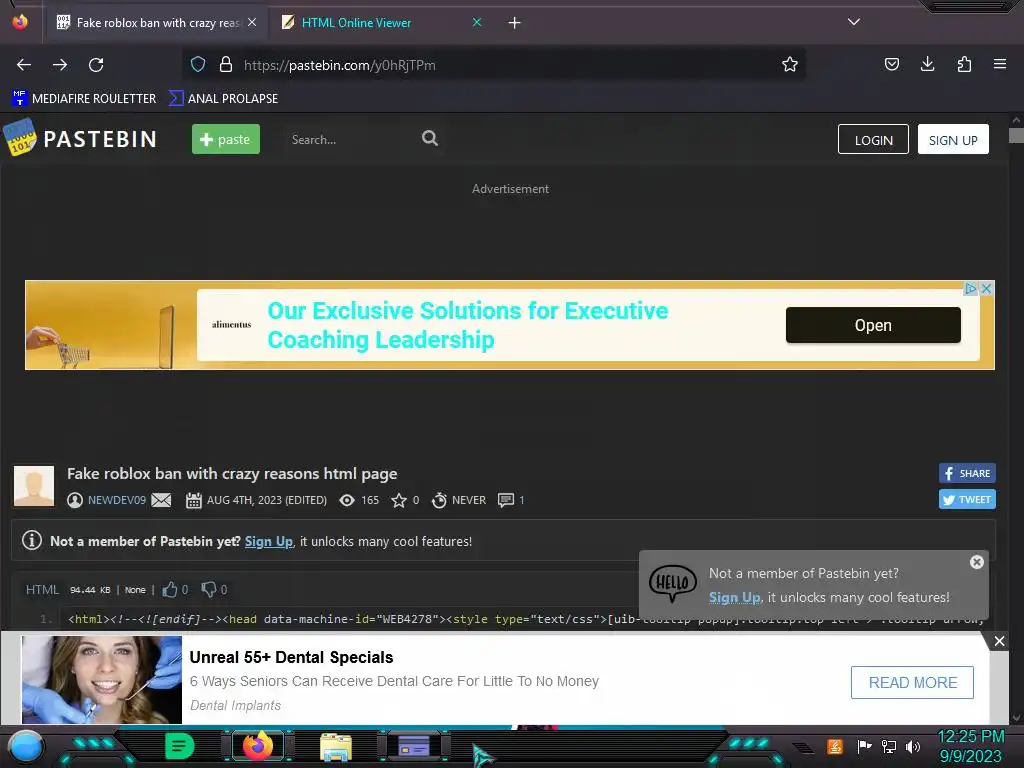
Task: Open the browser downloads panel
Action: click(x=927, y=64)
